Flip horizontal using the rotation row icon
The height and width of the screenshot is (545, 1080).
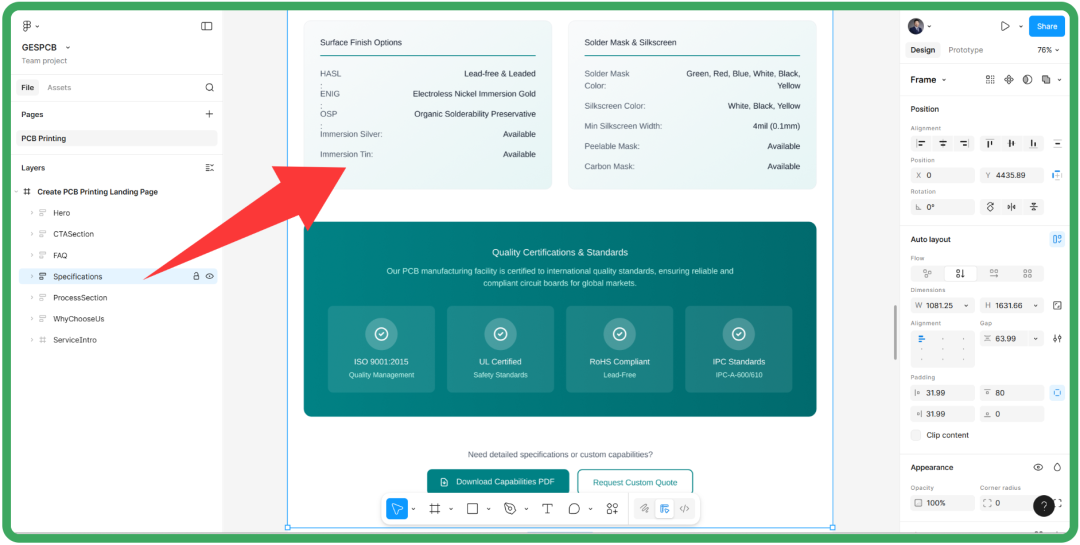1012,207
